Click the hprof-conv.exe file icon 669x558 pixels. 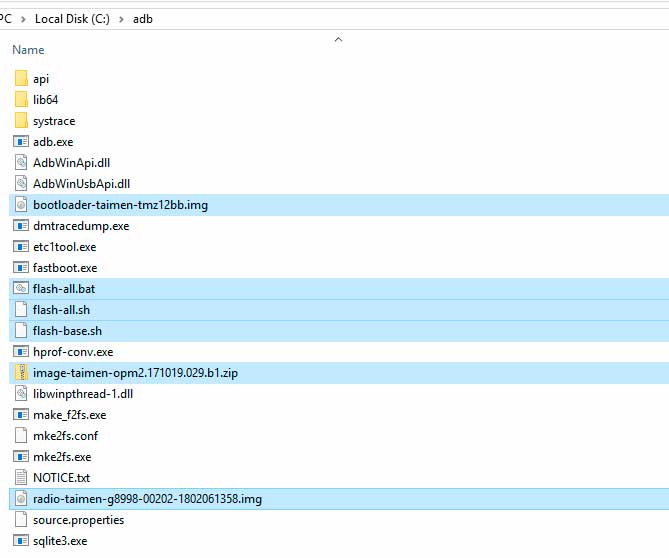click(x=21, y=352)
